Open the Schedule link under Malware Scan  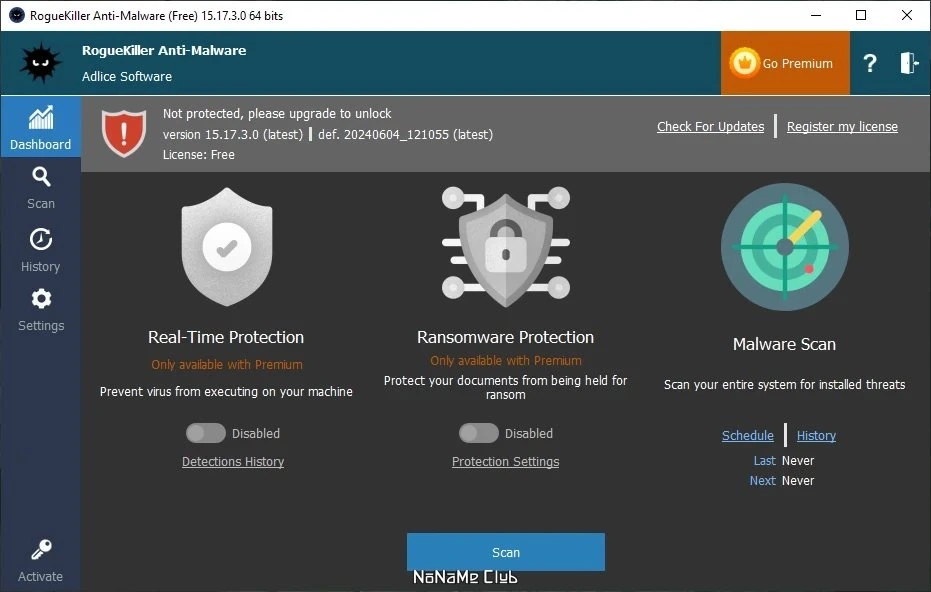[748, 435]
